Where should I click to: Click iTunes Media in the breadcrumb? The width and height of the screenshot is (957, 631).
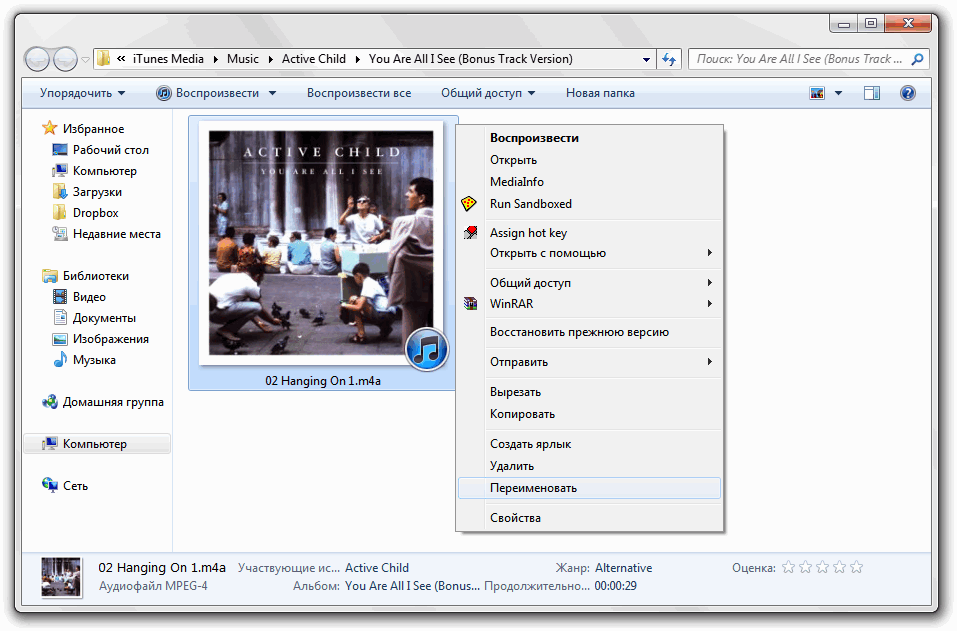[x=168, y=59]
